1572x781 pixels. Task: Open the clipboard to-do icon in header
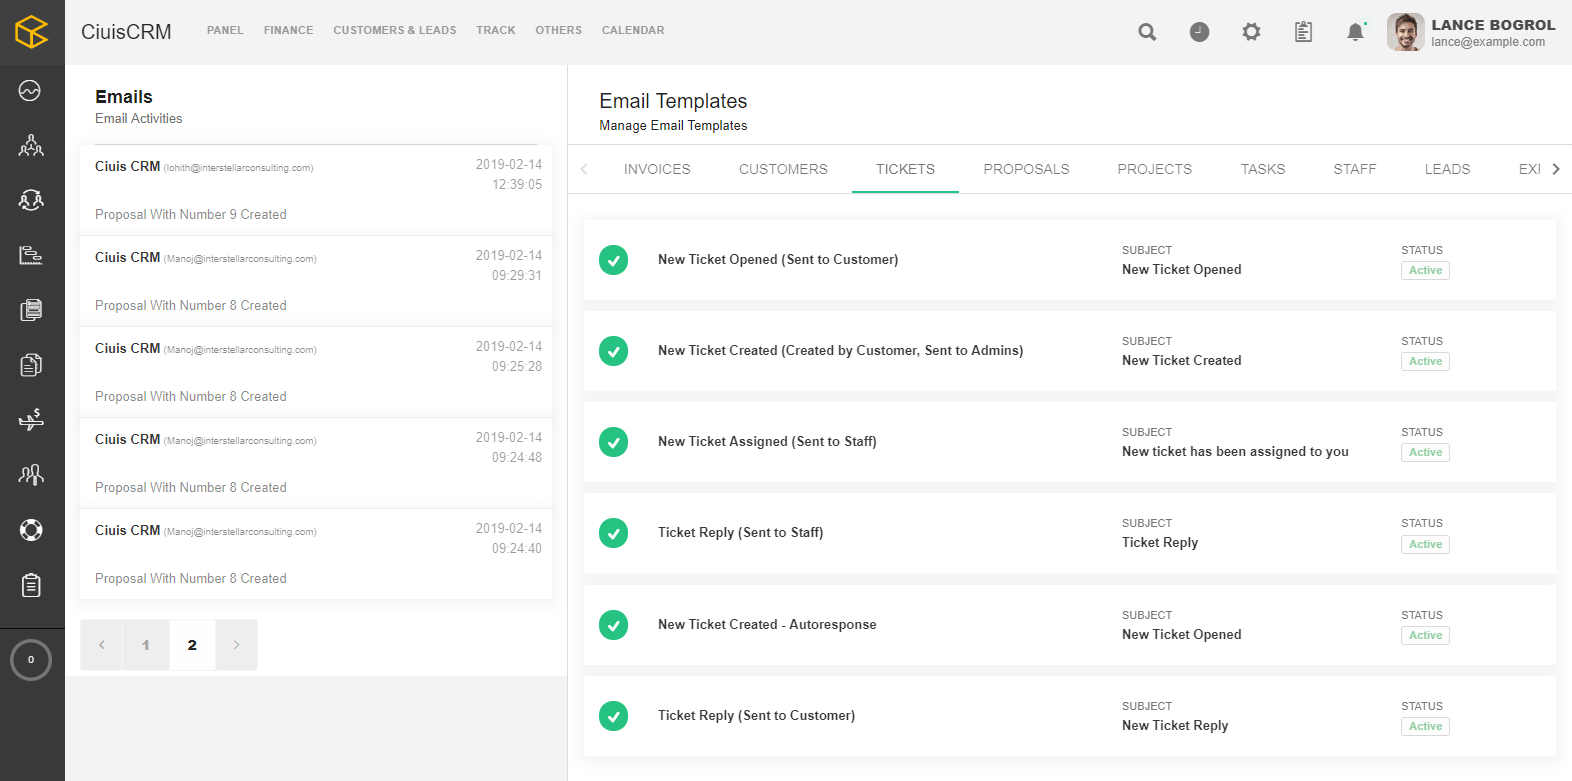(1303, 32)
